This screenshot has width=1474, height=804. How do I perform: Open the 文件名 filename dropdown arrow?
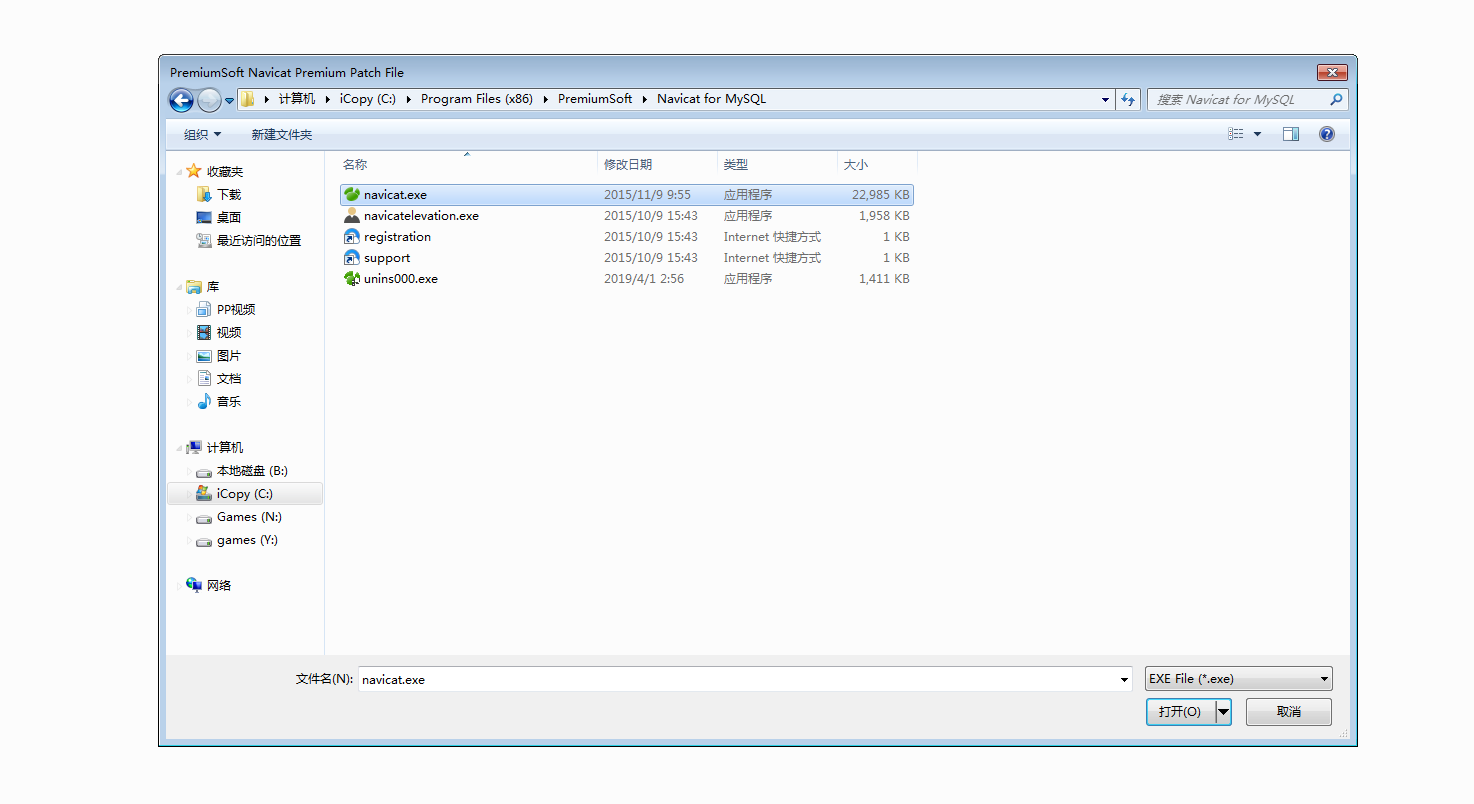point(1125,679)
